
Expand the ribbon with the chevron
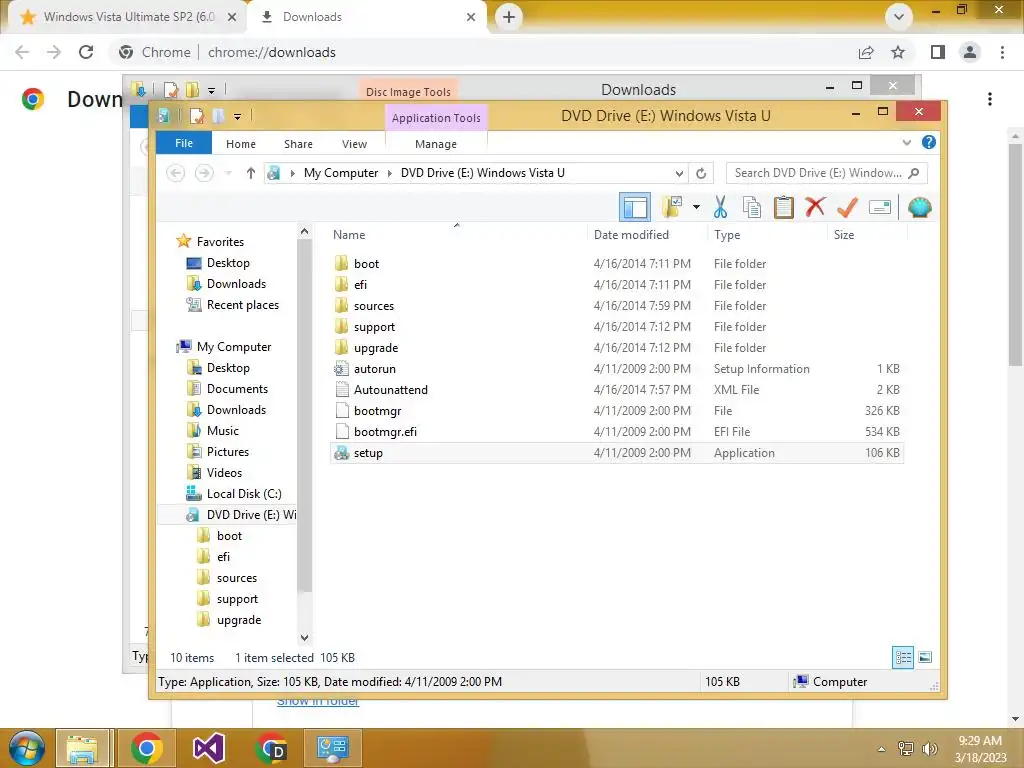tap(906, 142)
